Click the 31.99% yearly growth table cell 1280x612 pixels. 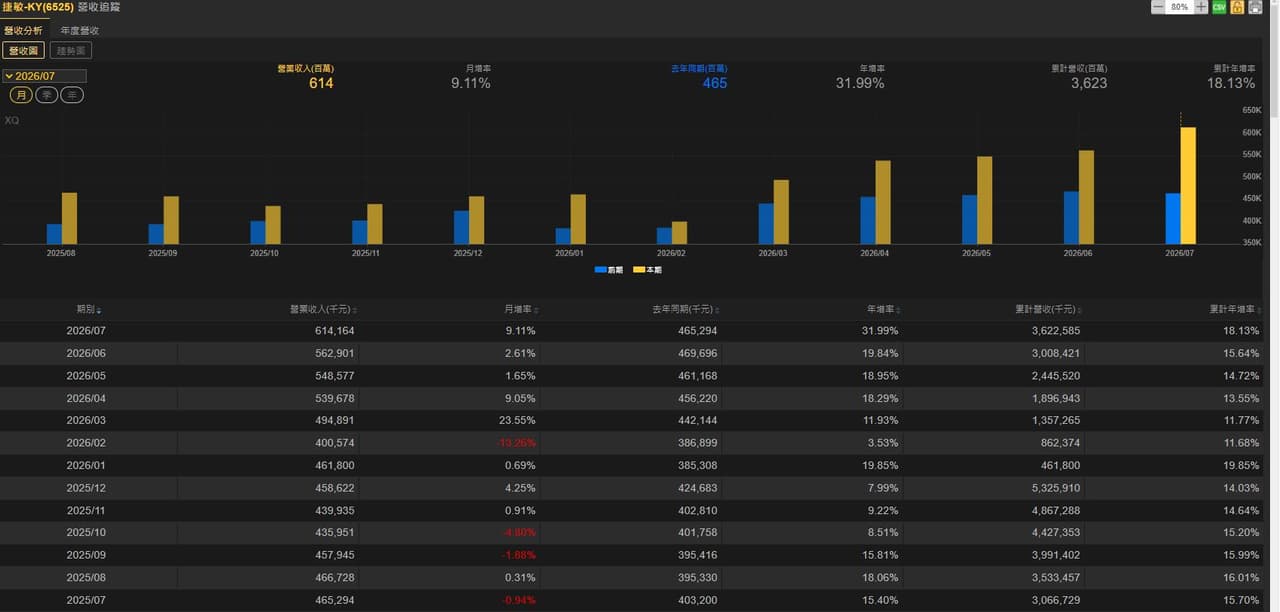coord(881,330)
